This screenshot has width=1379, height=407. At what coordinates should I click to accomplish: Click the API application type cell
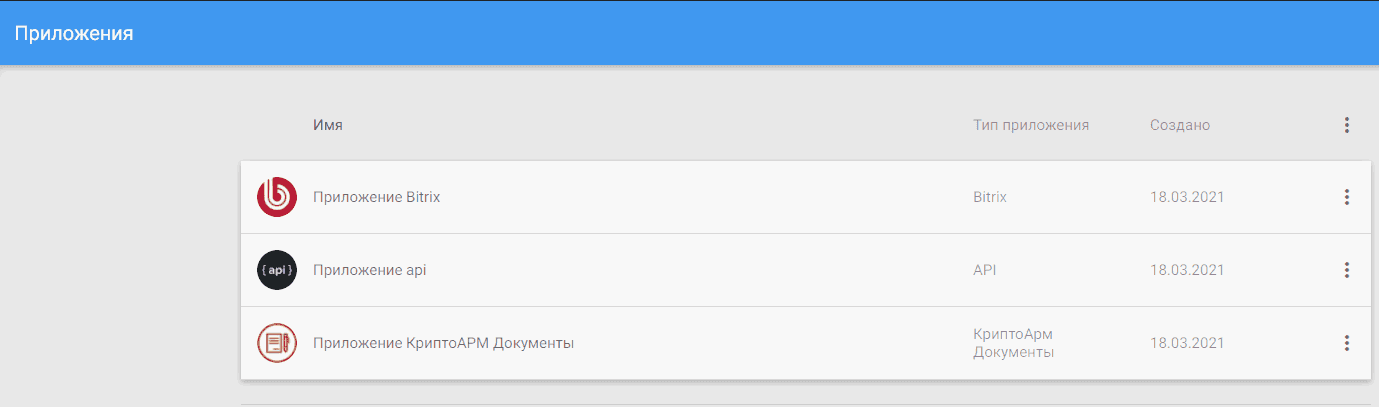(x=985, y=270)
